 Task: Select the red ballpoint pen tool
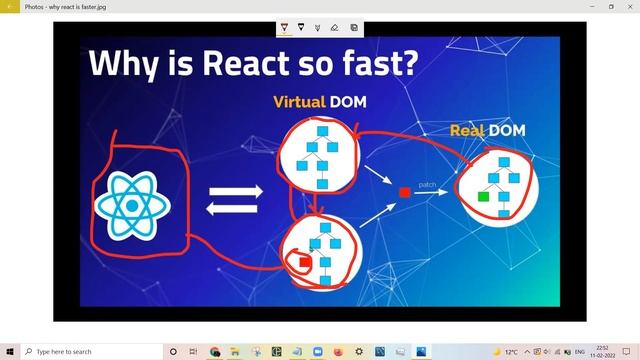click(284, 28)
